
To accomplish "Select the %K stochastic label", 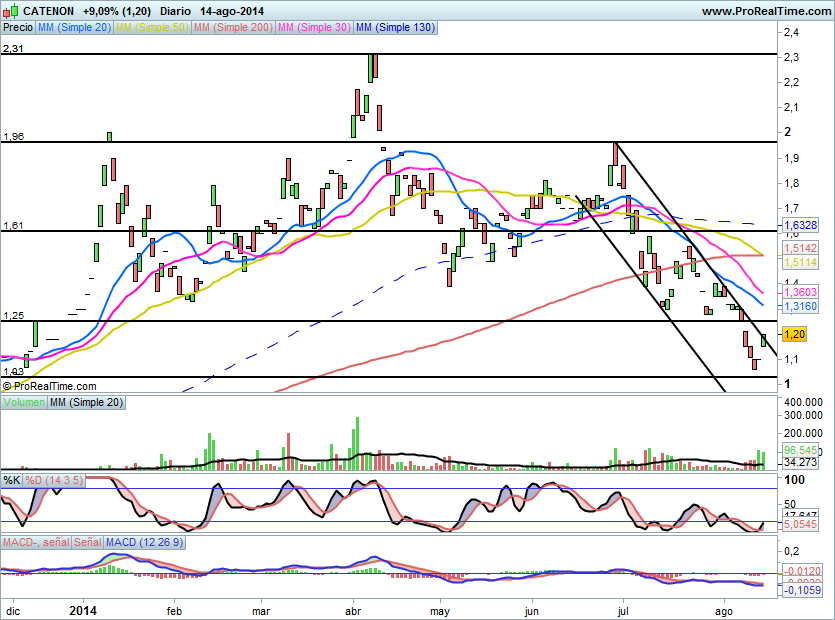I will [12, 480].
